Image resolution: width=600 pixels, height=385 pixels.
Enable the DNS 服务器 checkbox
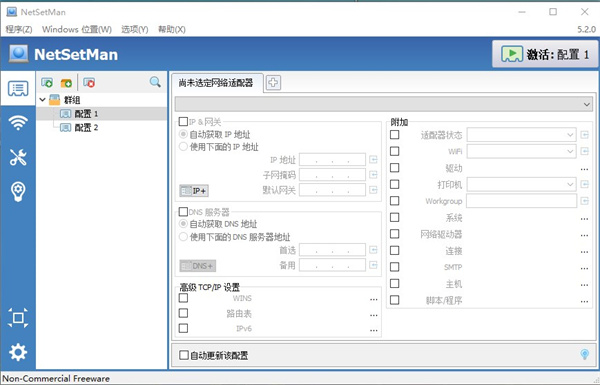coord(183,212)
